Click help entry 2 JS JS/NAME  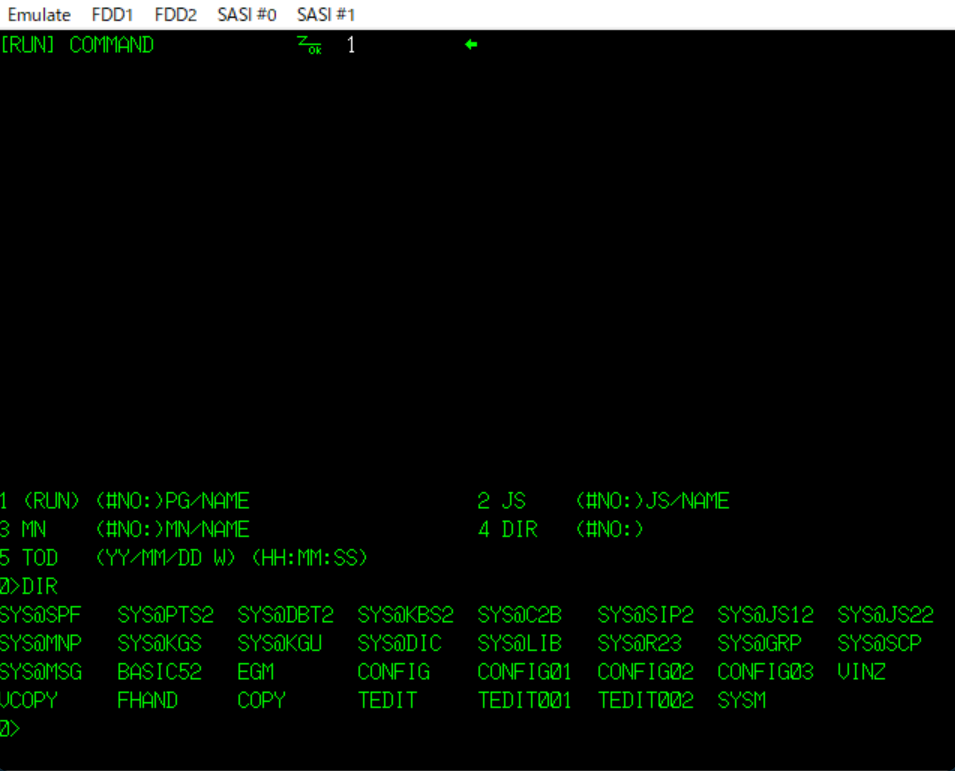(x=604, y=501)
